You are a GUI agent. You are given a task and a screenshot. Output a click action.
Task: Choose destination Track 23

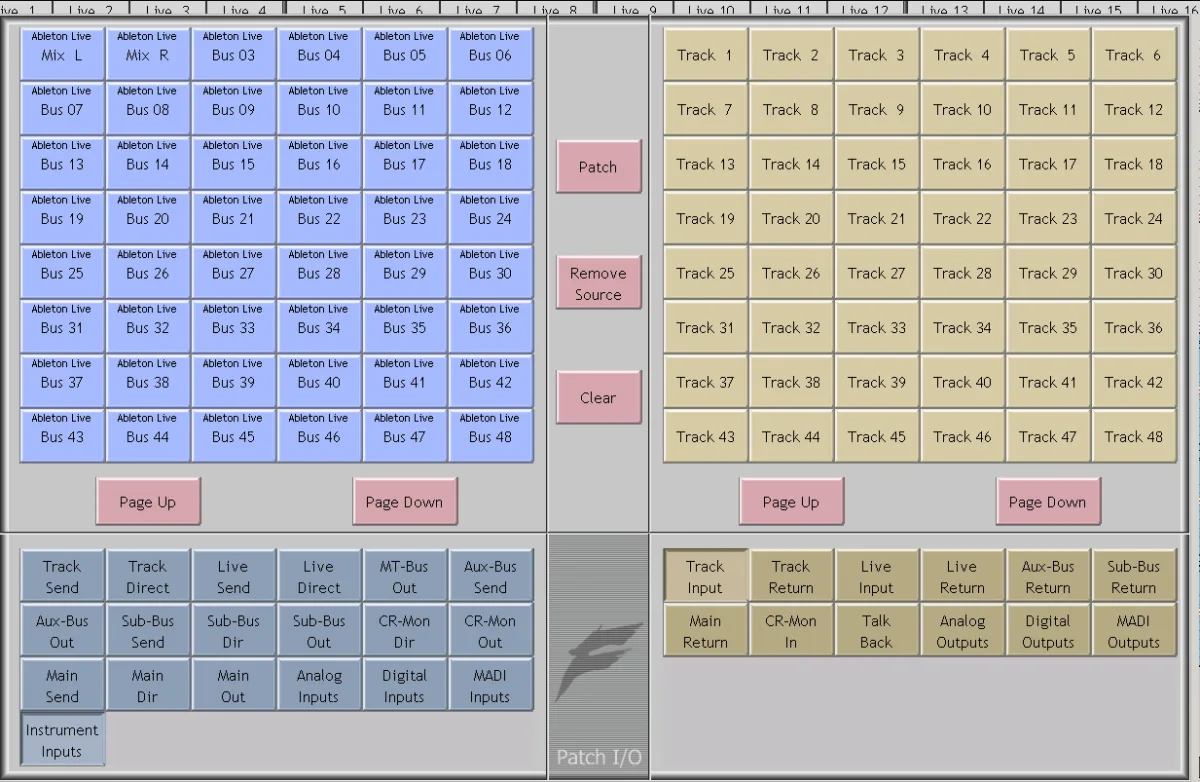point(1048,217)
